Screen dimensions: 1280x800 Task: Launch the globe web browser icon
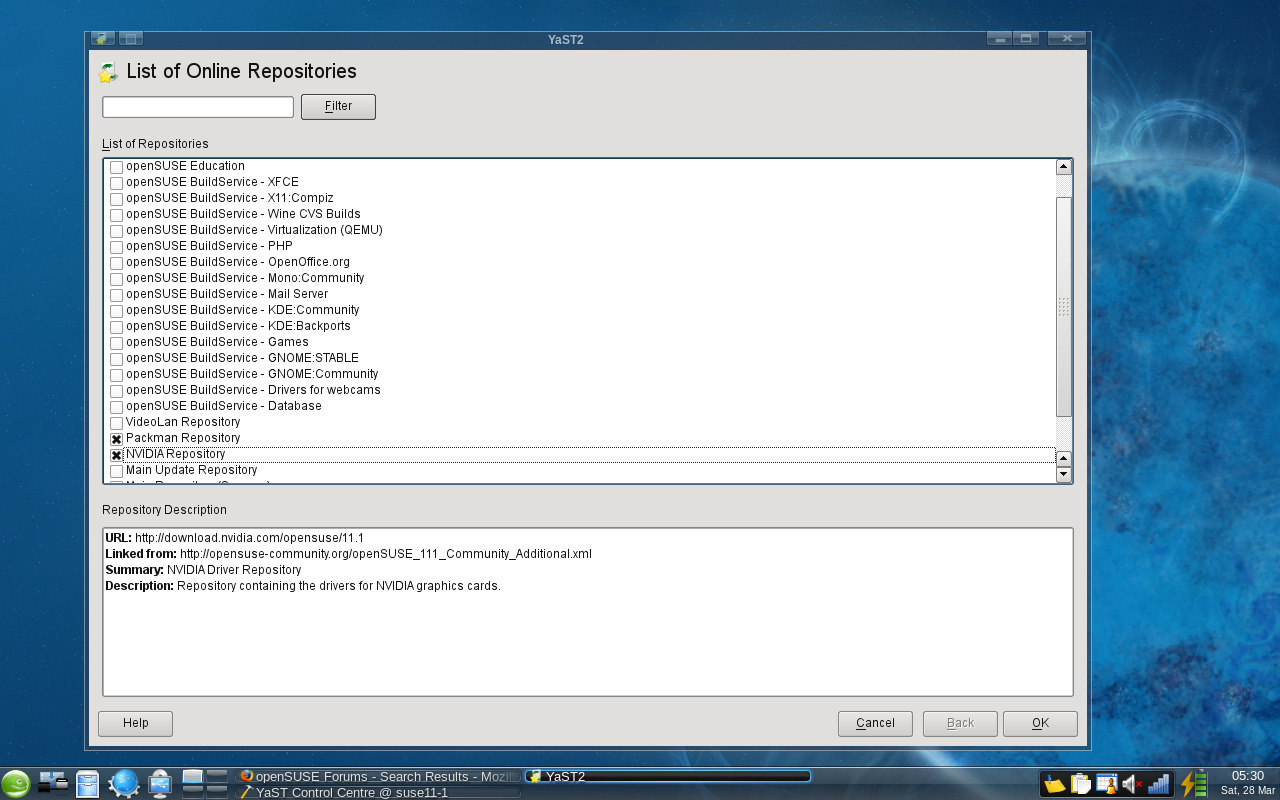click(124, 784)
